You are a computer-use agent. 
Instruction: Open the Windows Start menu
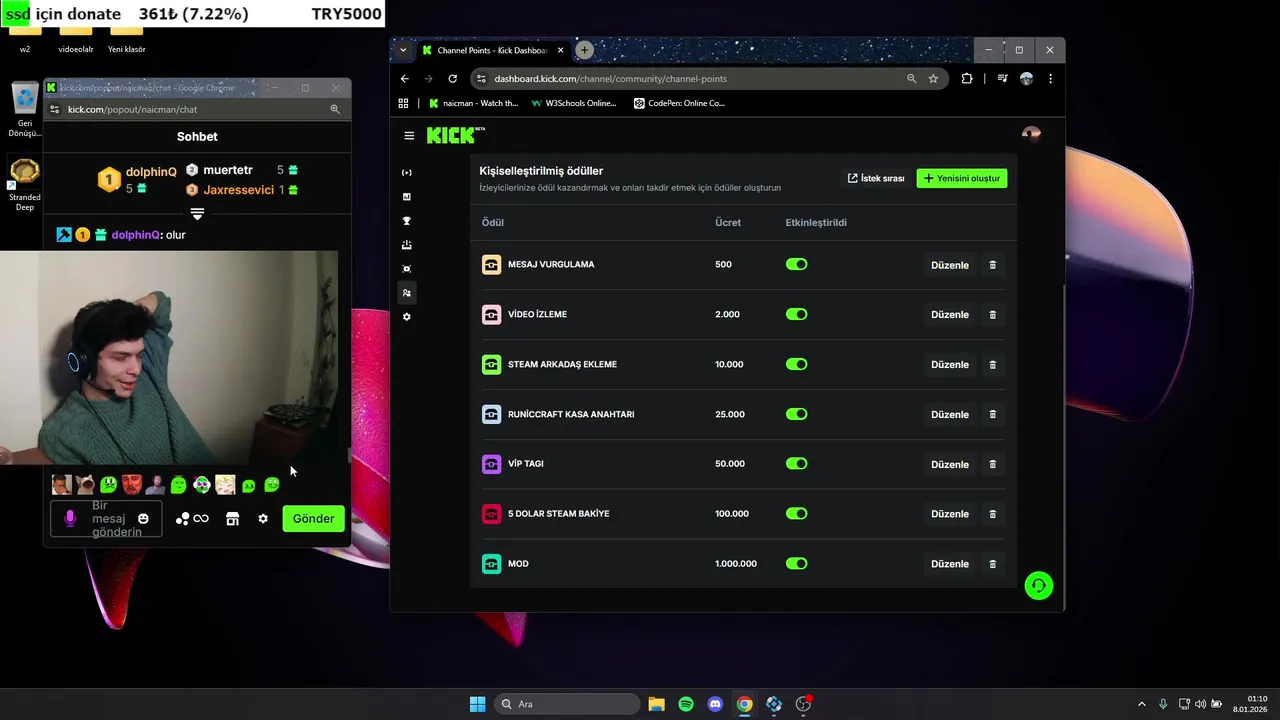(x=477, y=704)
